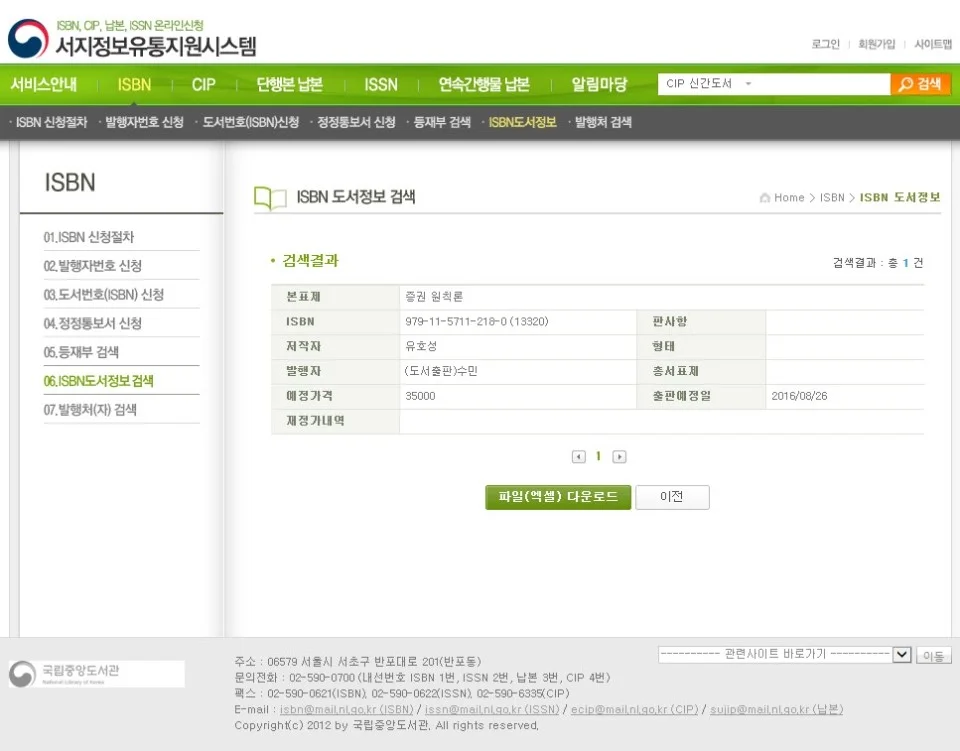Screen dimensions: 960x751
Task: Click the ISBN value 979-11-5711-218-0
Action: coord(476,322)
